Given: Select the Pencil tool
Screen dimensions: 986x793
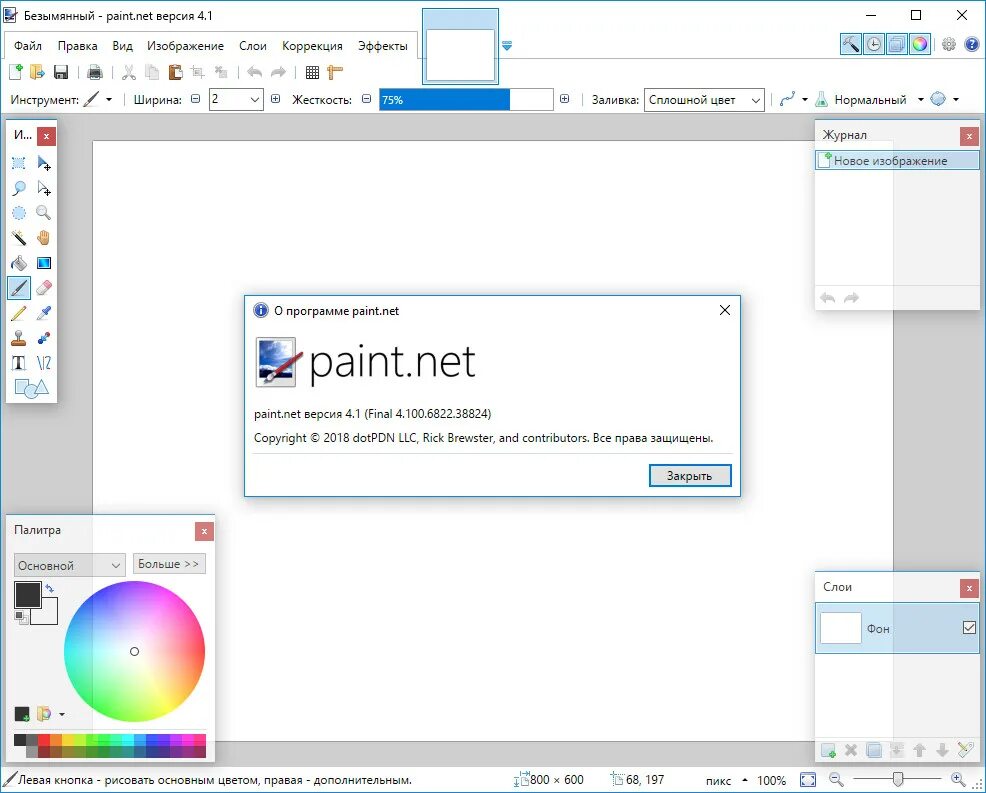Looking at the screenshot, I should click(19, 313).
